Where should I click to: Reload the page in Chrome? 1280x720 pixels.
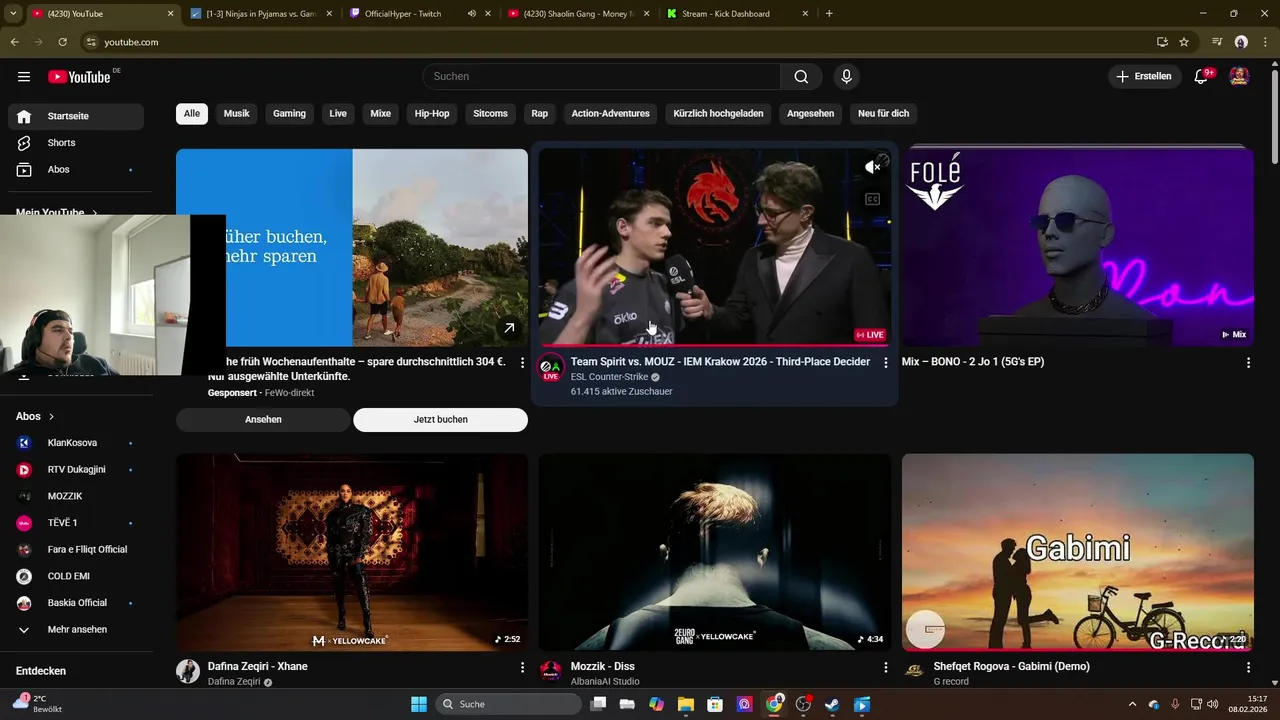[62, 42]
